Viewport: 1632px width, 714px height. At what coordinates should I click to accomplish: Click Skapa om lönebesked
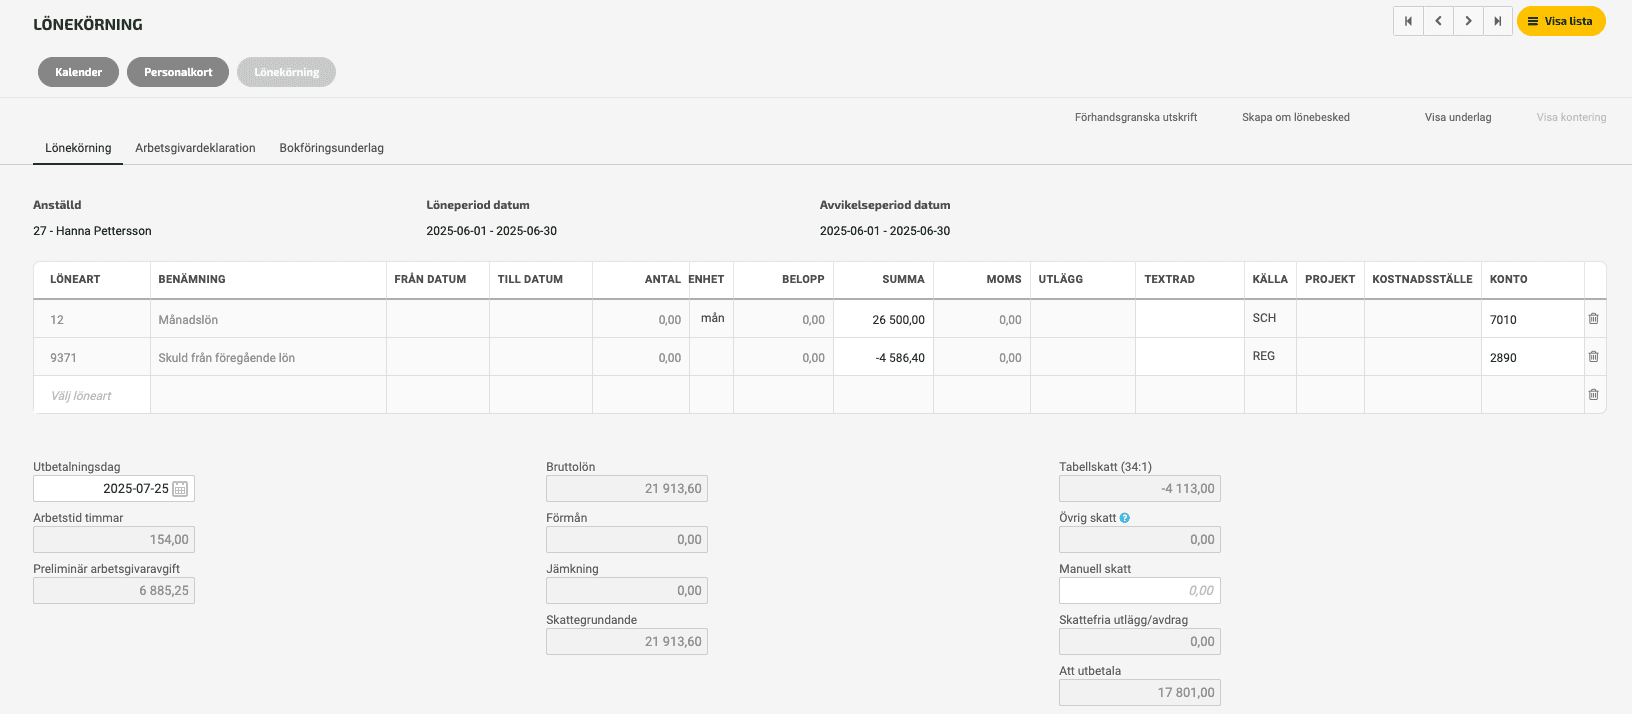[1296, 117]
